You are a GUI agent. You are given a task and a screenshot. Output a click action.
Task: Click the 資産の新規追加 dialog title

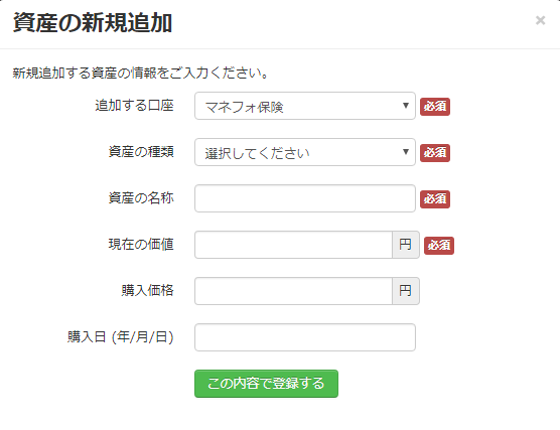[92, 23]
